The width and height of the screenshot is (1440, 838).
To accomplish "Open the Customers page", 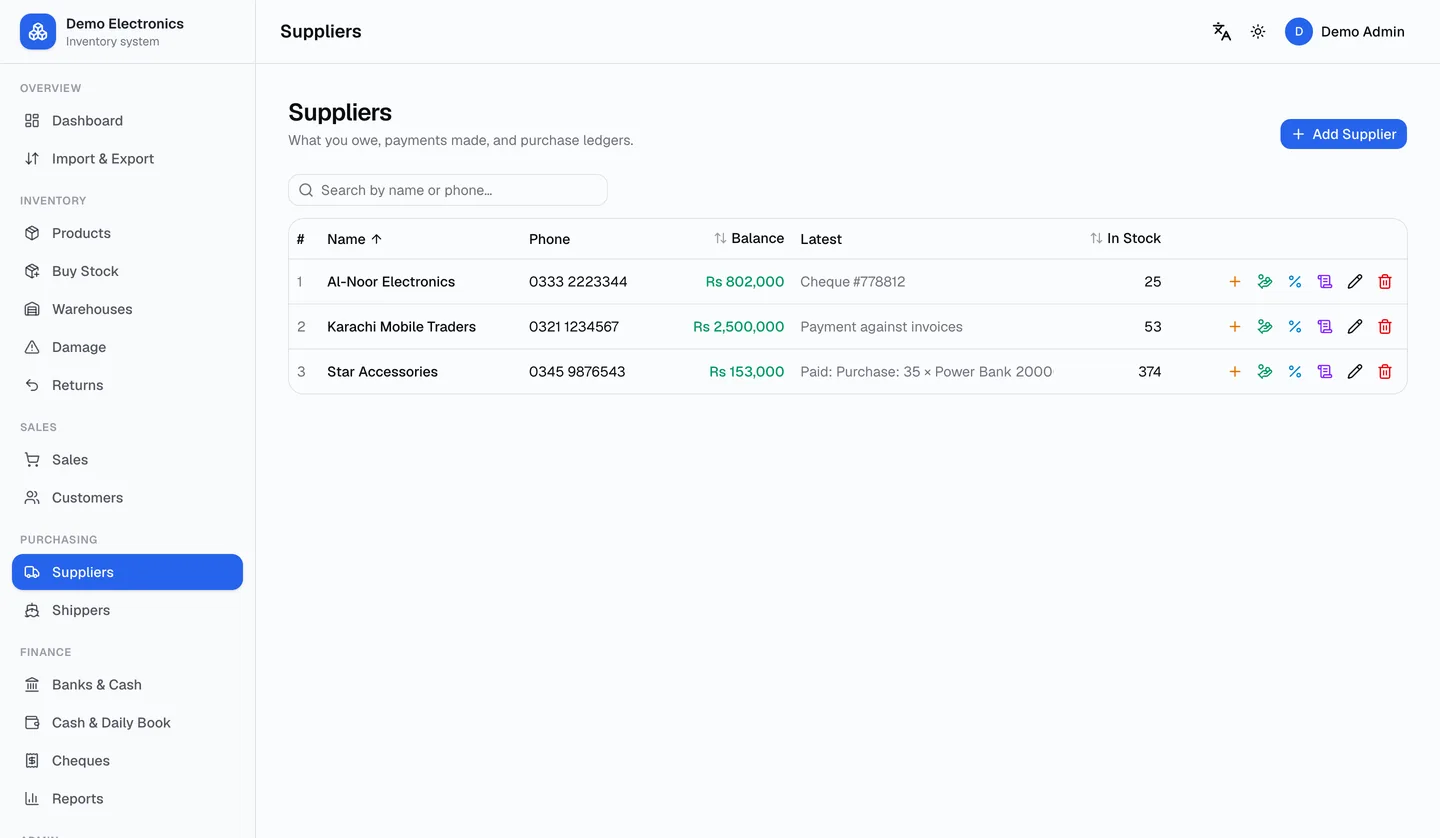I will coord(127,498).
